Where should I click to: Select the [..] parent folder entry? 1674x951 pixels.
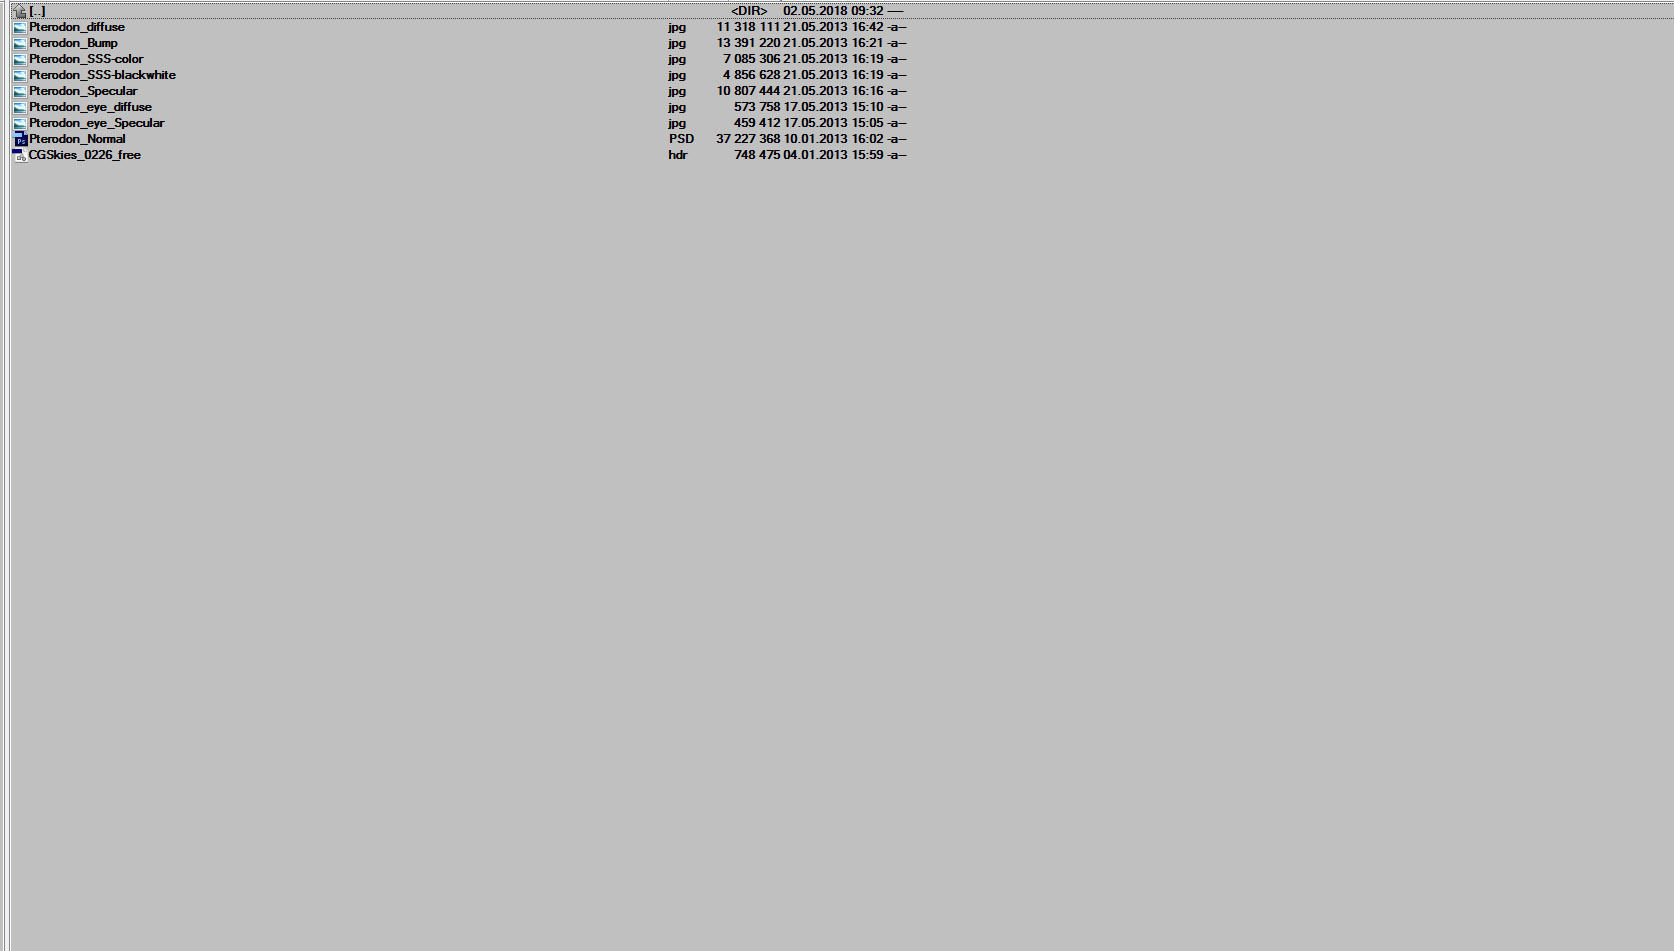coord(37,11)
